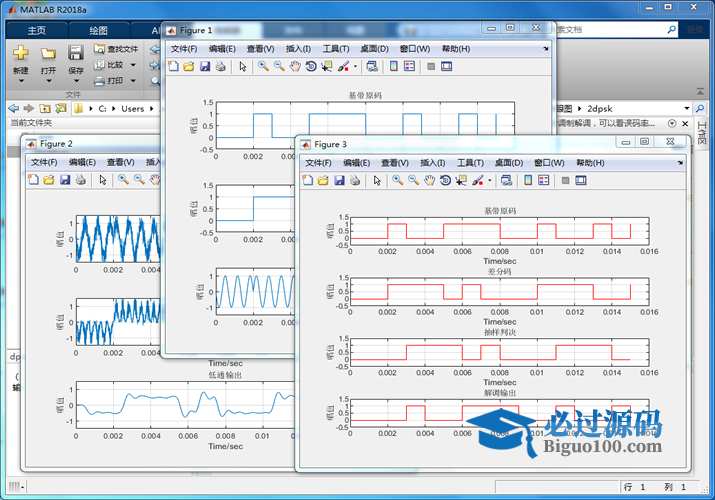Insert Legend in Figure 3
This screenshot has height=500, width=715.
click(x=544, y=180)
